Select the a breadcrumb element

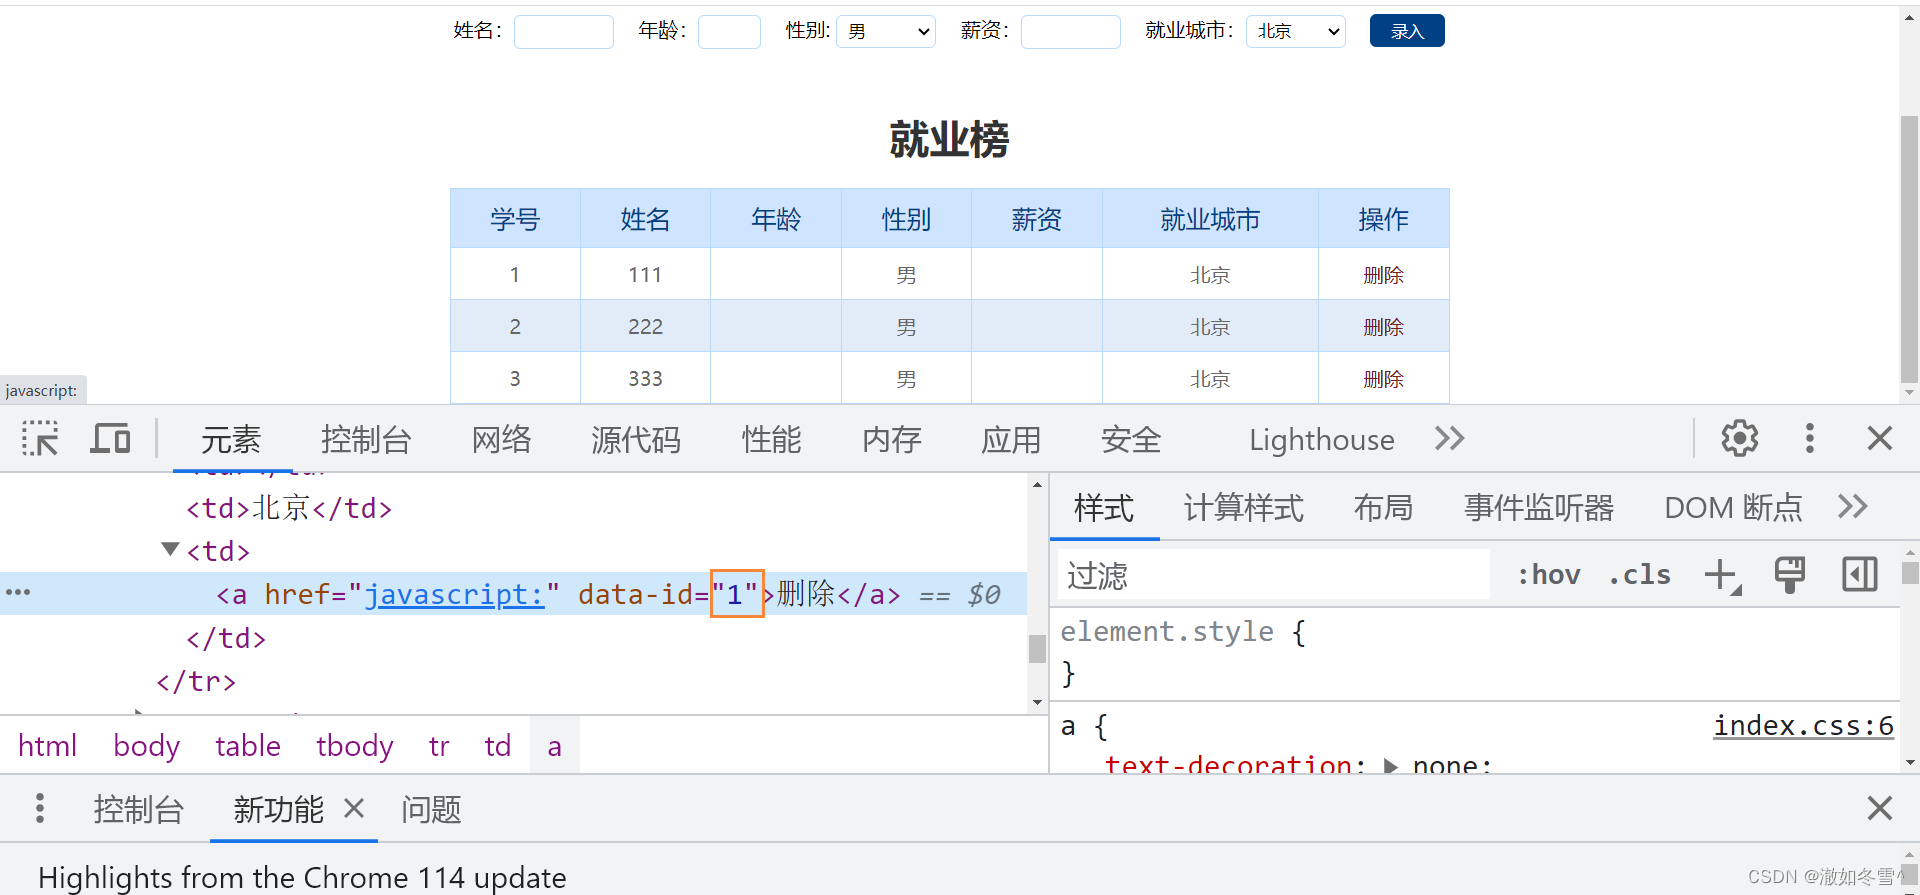[554, 745]
